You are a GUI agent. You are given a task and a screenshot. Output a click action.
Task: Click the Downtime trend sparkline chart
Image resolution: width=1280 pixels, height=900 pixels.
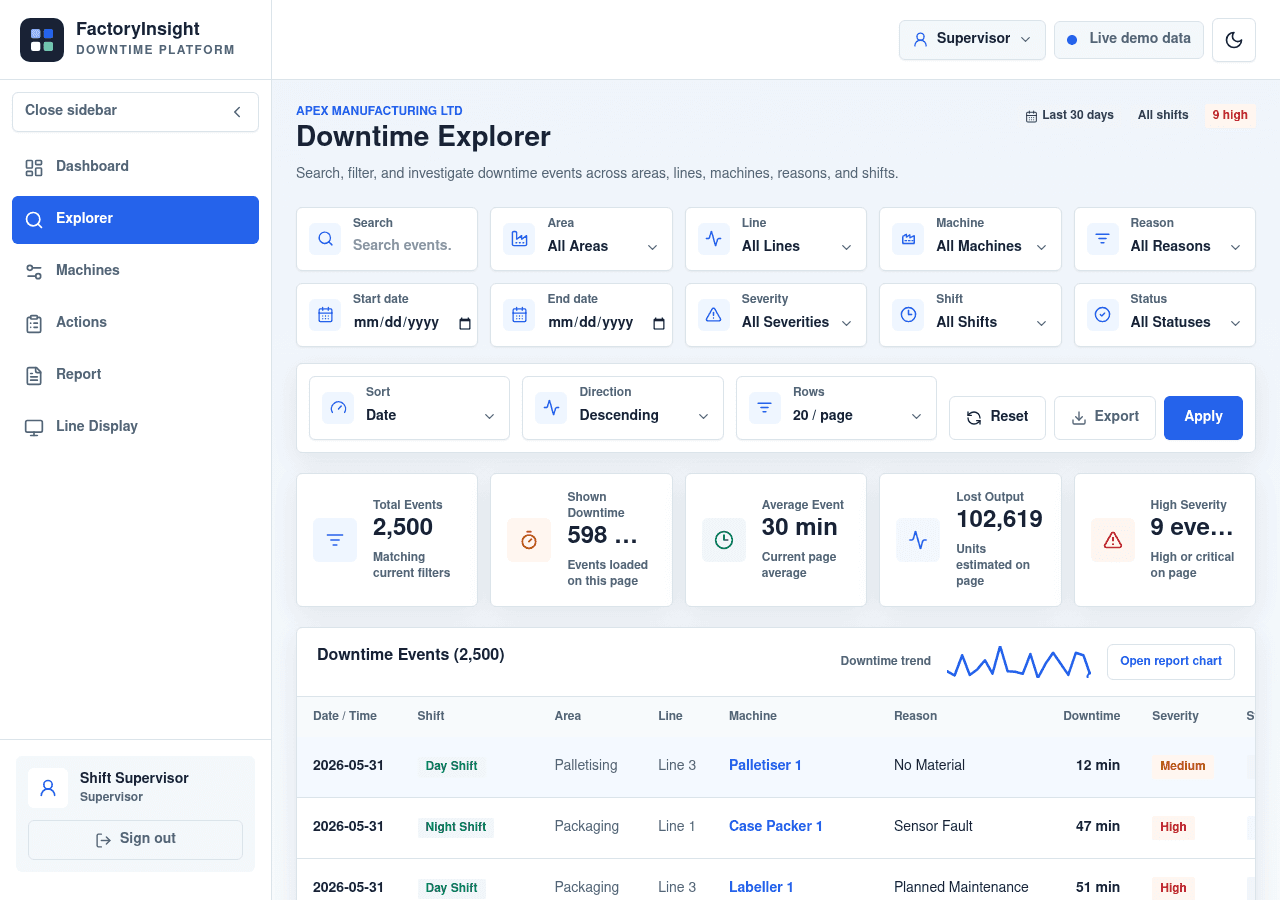click(1018, 662)
